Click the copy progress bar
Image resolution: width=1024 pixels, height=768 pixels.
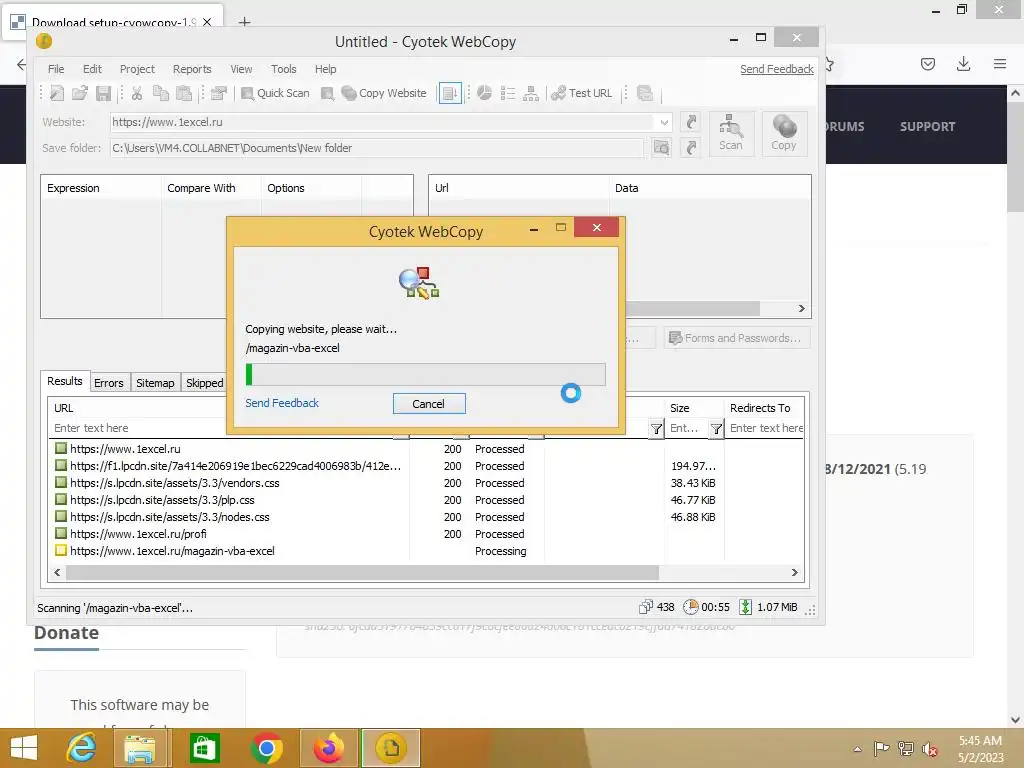(x=426, y=375)
